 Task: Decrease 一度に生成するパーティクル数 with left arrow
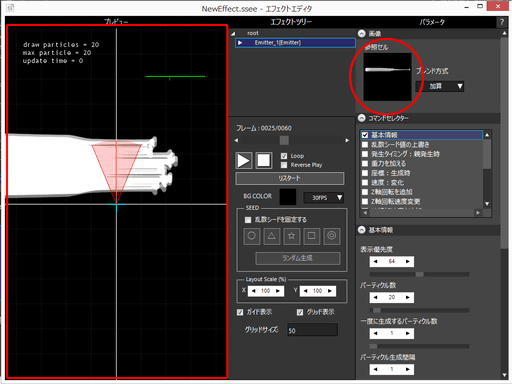click(x=376, y=333)
